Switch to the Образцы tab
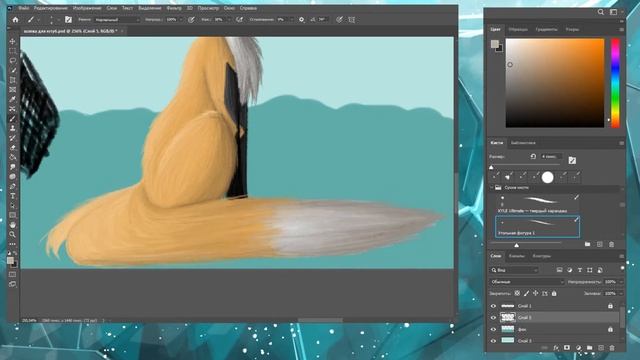The width and height of the screenshot is (640, 360). 518,29
